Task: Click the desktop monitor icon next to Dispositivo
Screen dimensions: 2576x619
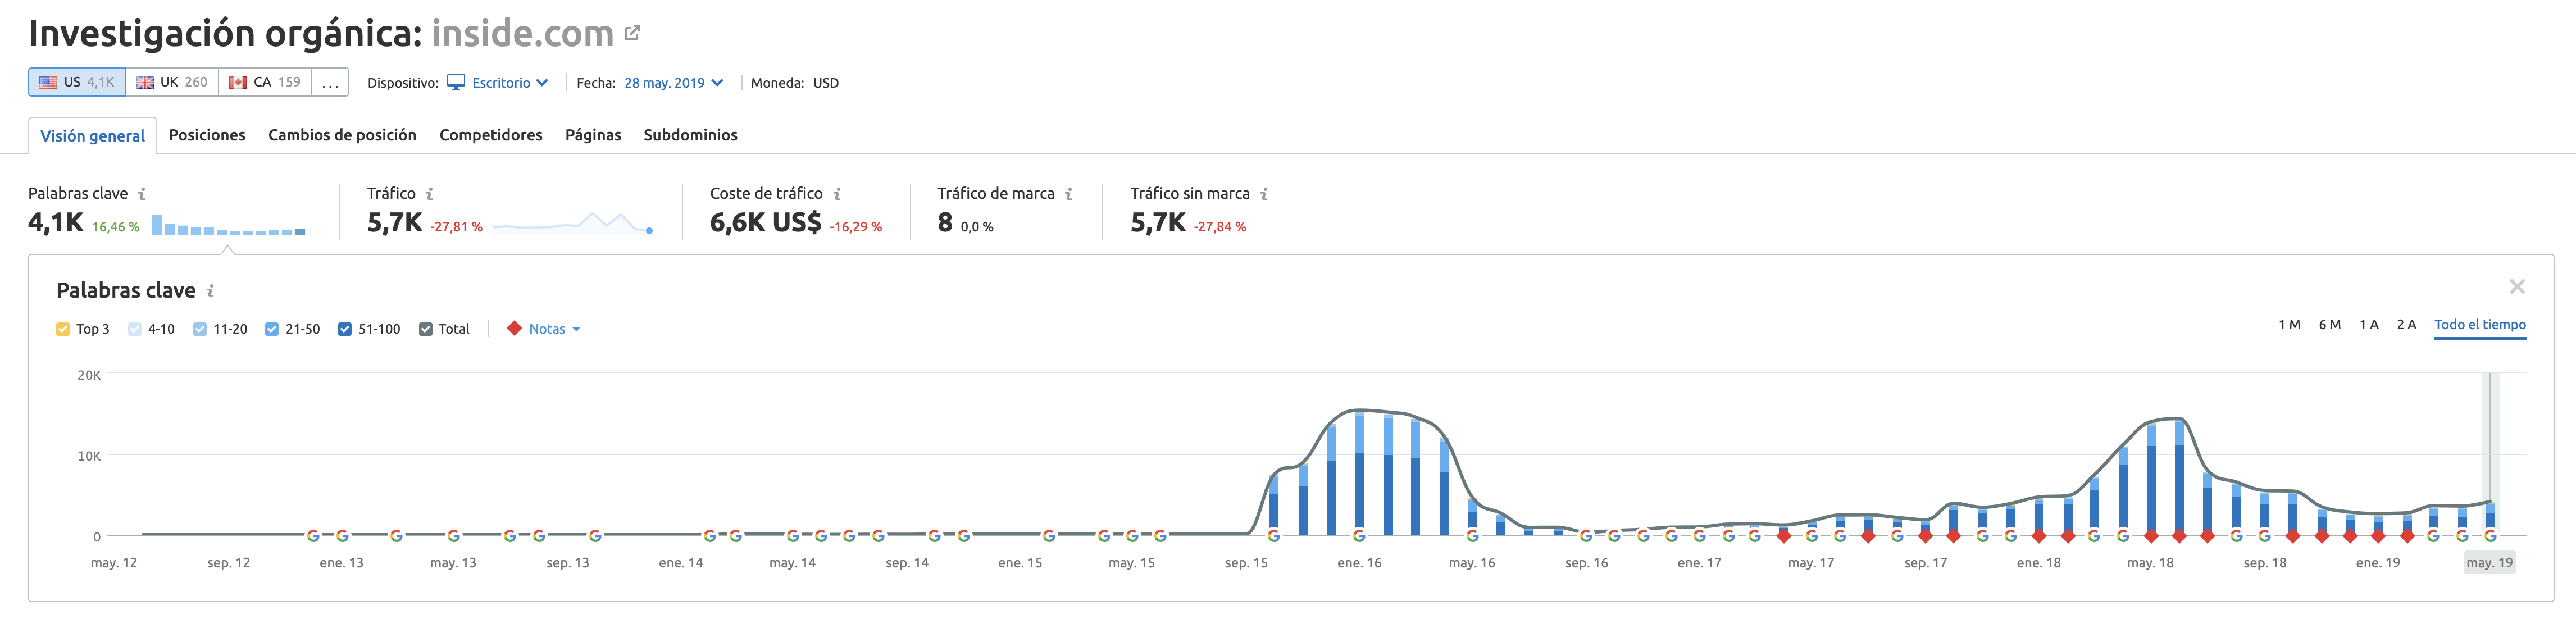Action: pyautogui.click(x=456, y=83)
